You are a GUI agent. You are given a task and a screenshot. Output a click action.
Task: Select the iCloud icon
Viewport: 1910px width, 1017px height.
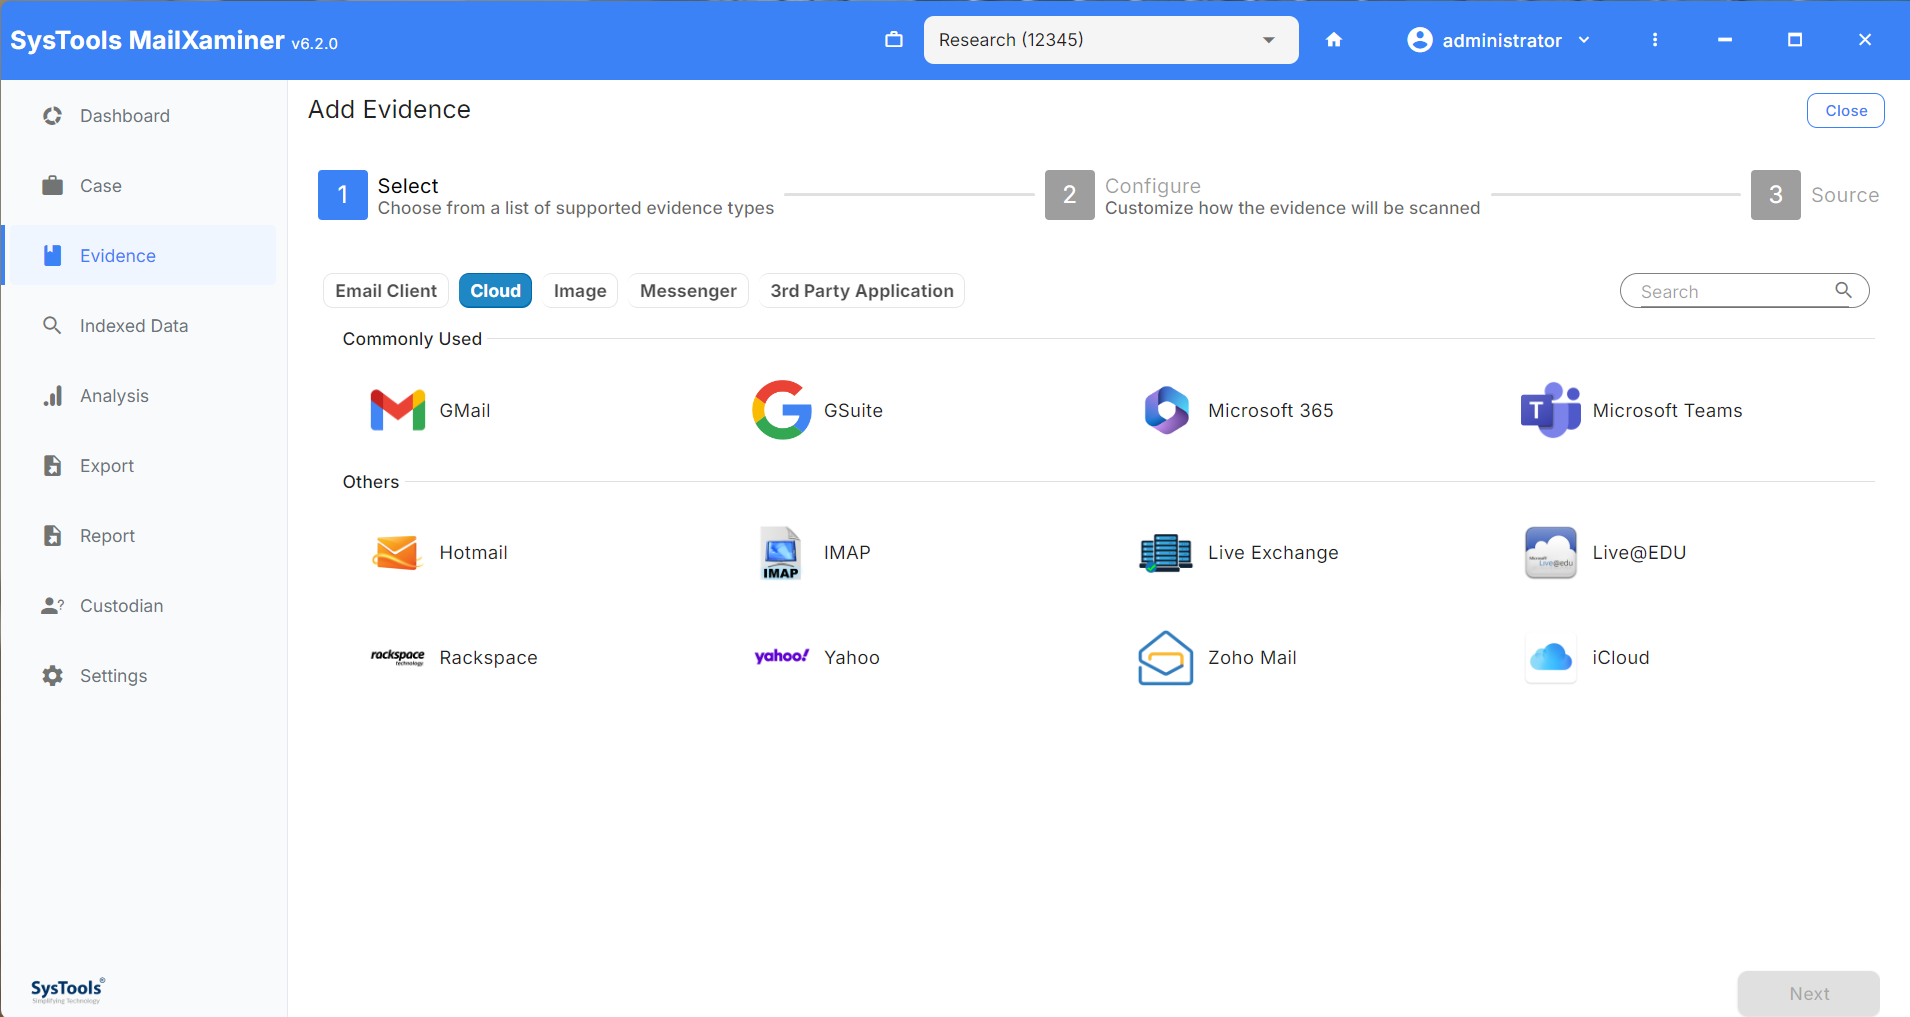[x=1551, y=657]
